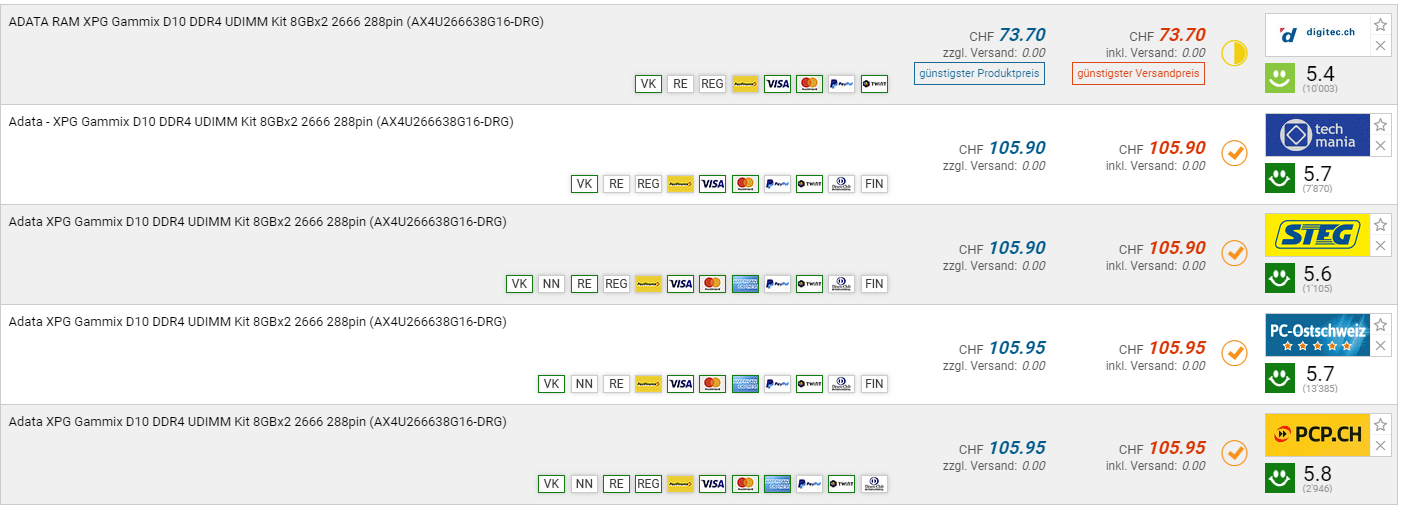Click the American Express icon in the STEG row
This screenshot has width=1406, height=508.
point(745,284)
